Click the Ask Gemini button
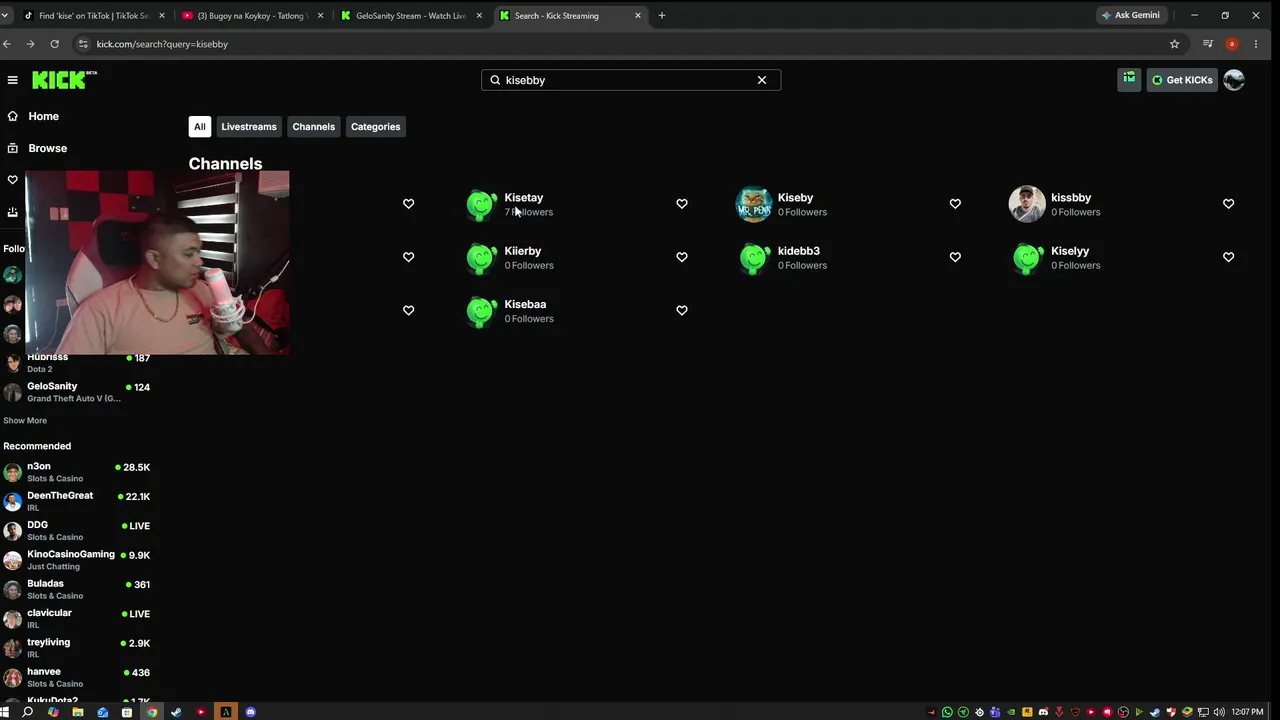The image size is (1280, 720). (1131, 16)
